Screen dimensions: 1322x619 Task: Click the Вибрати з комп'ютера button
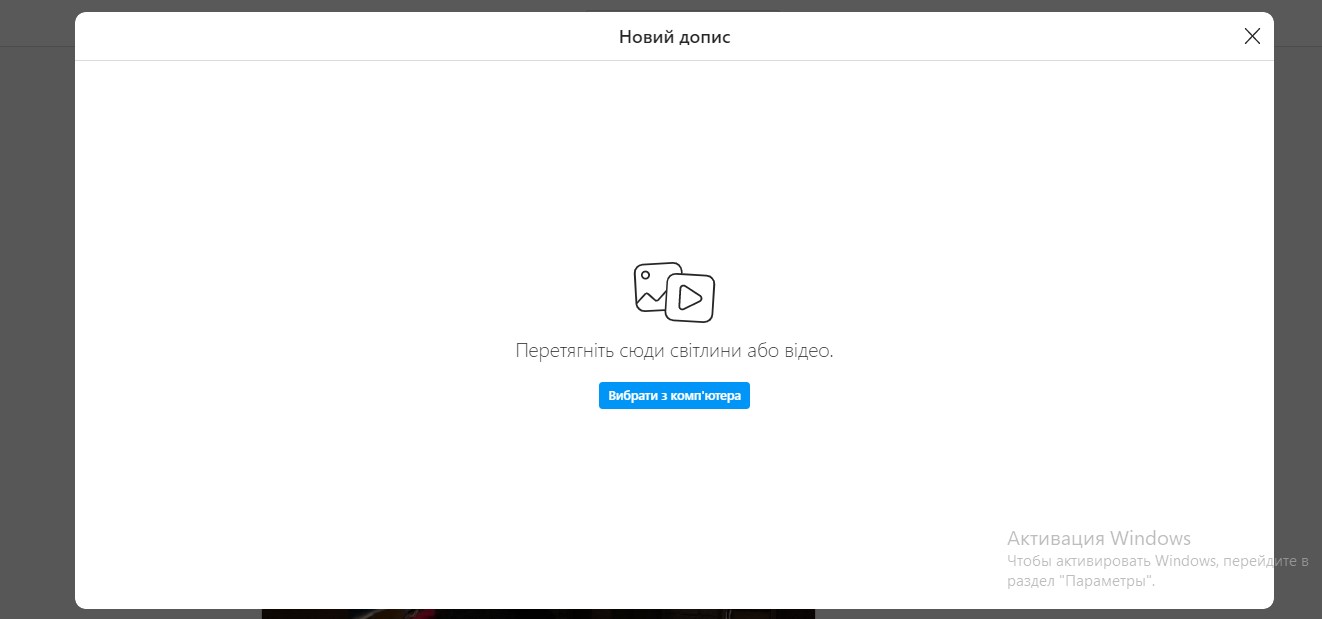tap(674, 396)
